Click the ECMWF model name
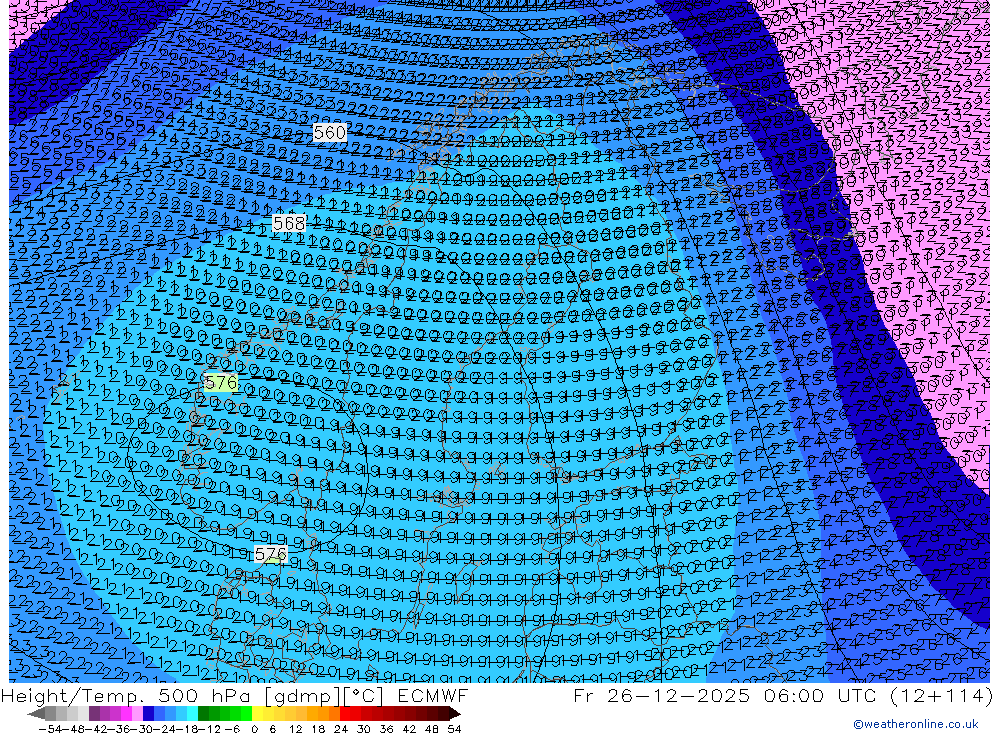The height and width of the screenshot is (733, 1000). click(x=432, y=695)
